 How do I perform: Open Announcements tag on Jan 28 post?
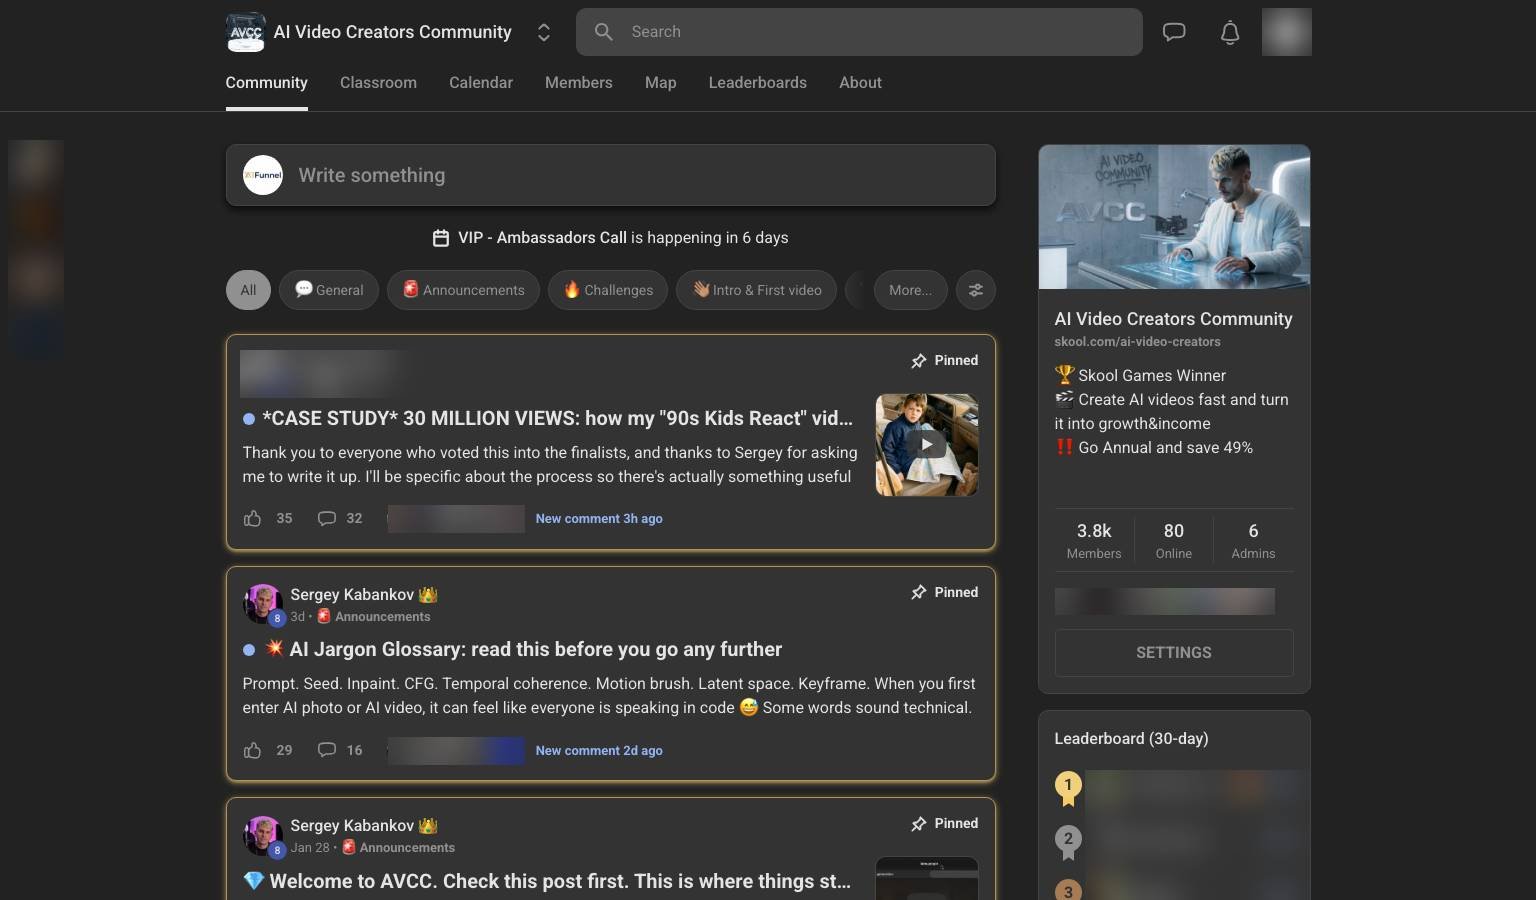398,848
